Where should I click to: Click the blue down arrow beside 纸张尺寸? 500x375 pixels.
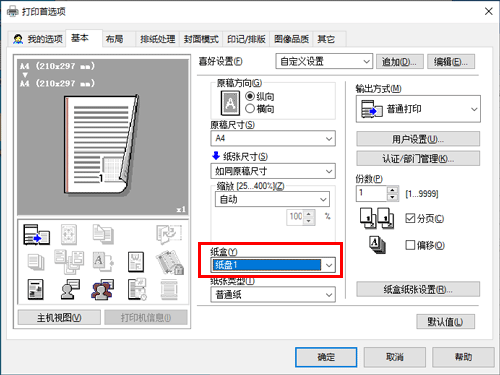(x=216, y=156)
